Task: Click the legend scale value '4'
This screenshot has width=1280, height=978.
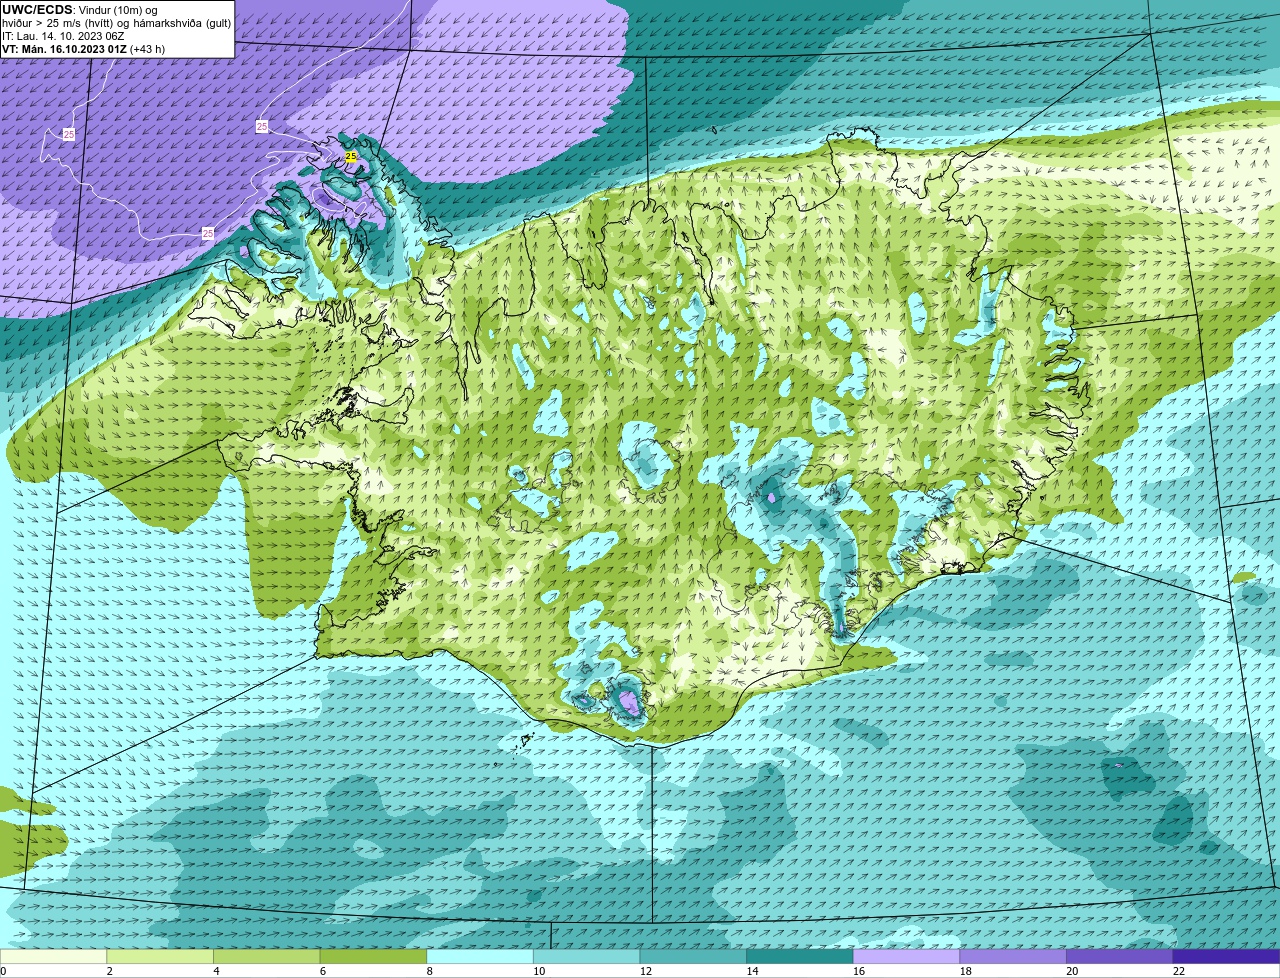Action: [216, 971]
